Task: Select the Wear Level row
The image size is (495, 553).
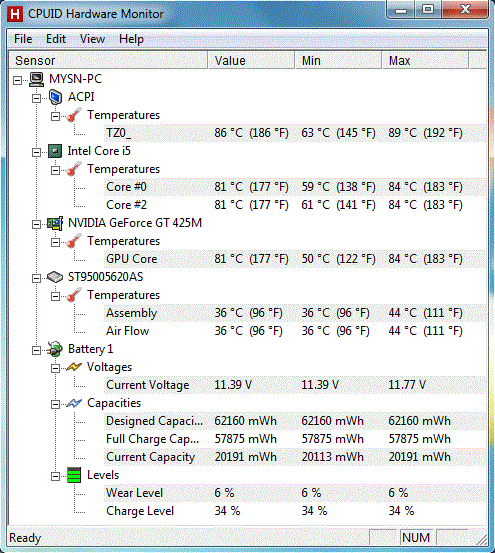Action: click(x=295, y=493)
